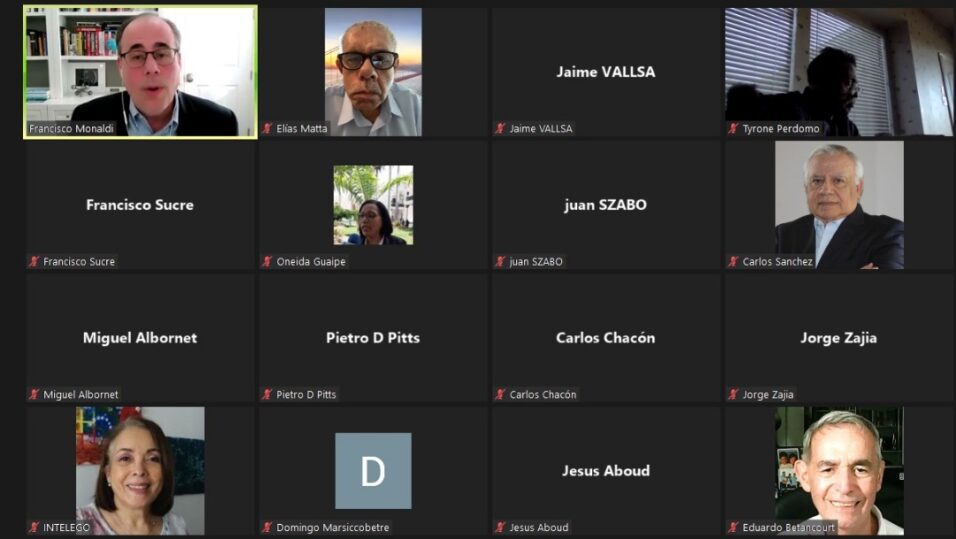Viewport: 956px width, 539px height.
Task: Click Oneida Guaipe's muted microphone icon
Action: tap(267, 262)
